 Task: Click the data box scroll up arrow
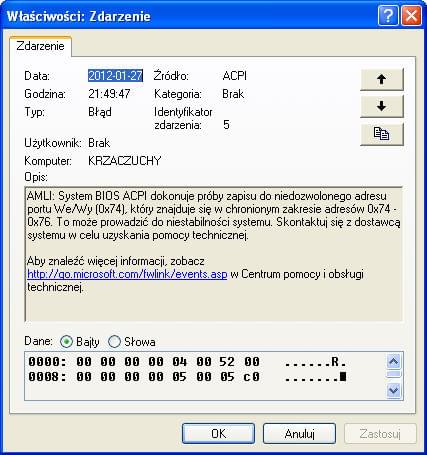pos(394,362)
